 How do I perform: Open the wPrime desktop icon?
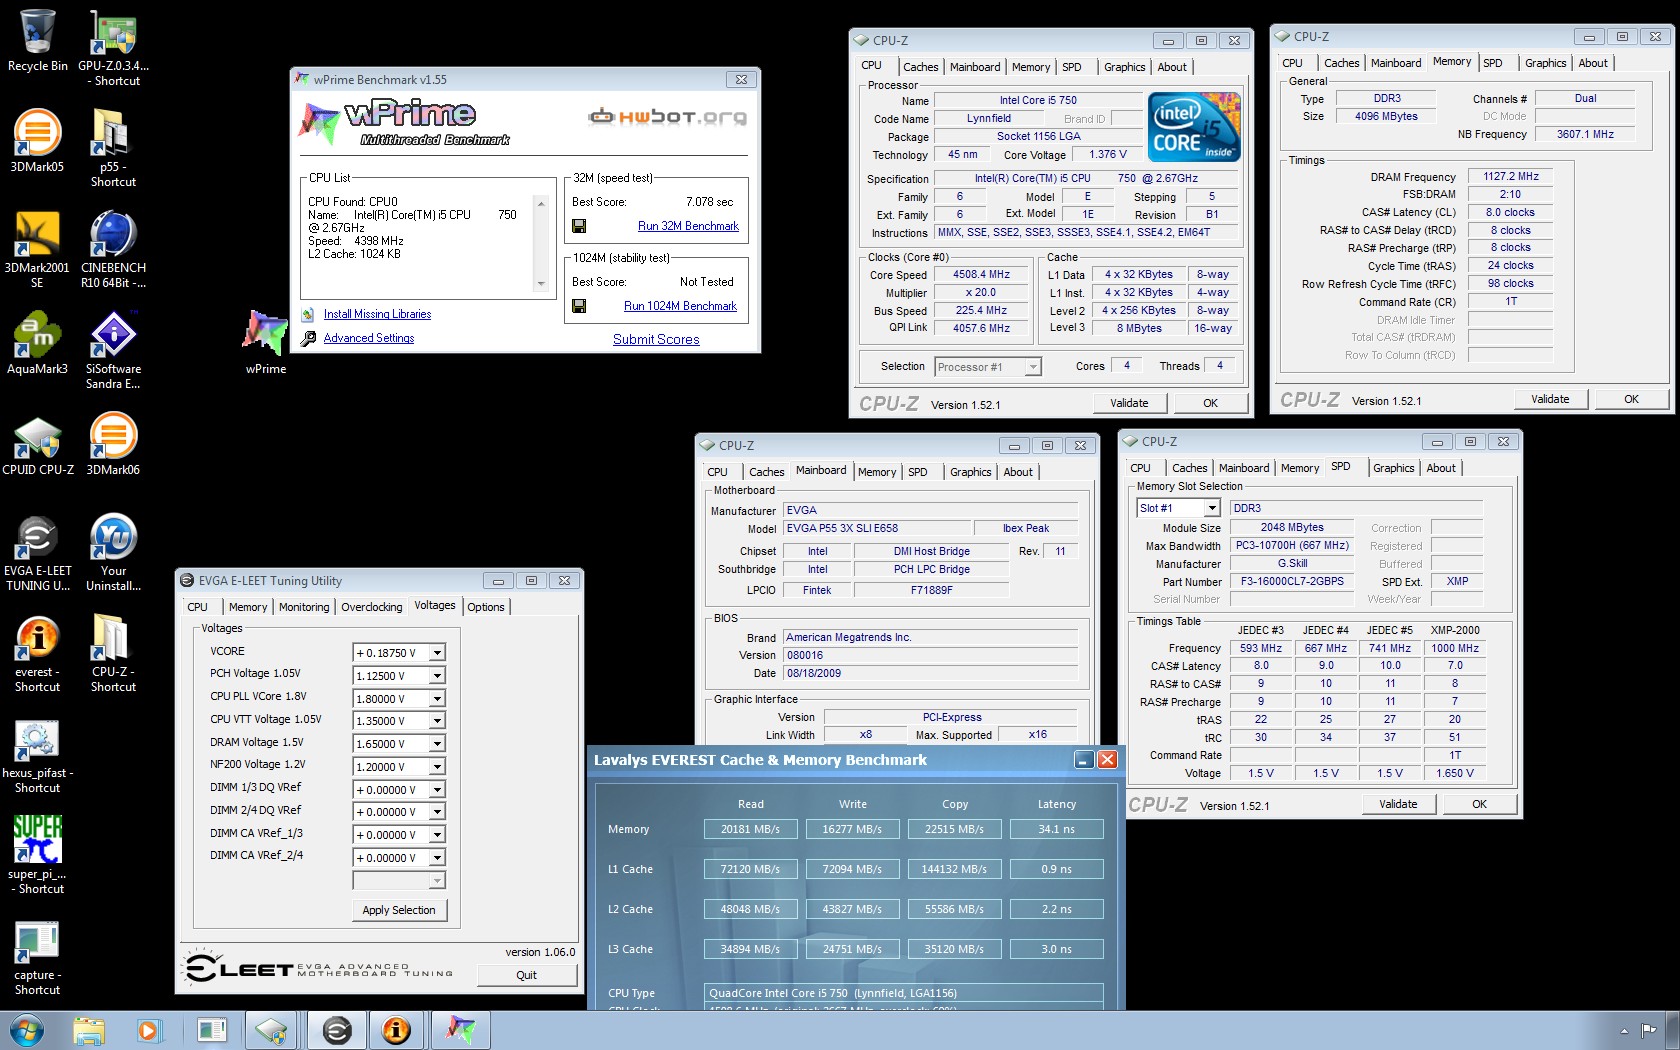pyautogui.click(x=266, y=343)
